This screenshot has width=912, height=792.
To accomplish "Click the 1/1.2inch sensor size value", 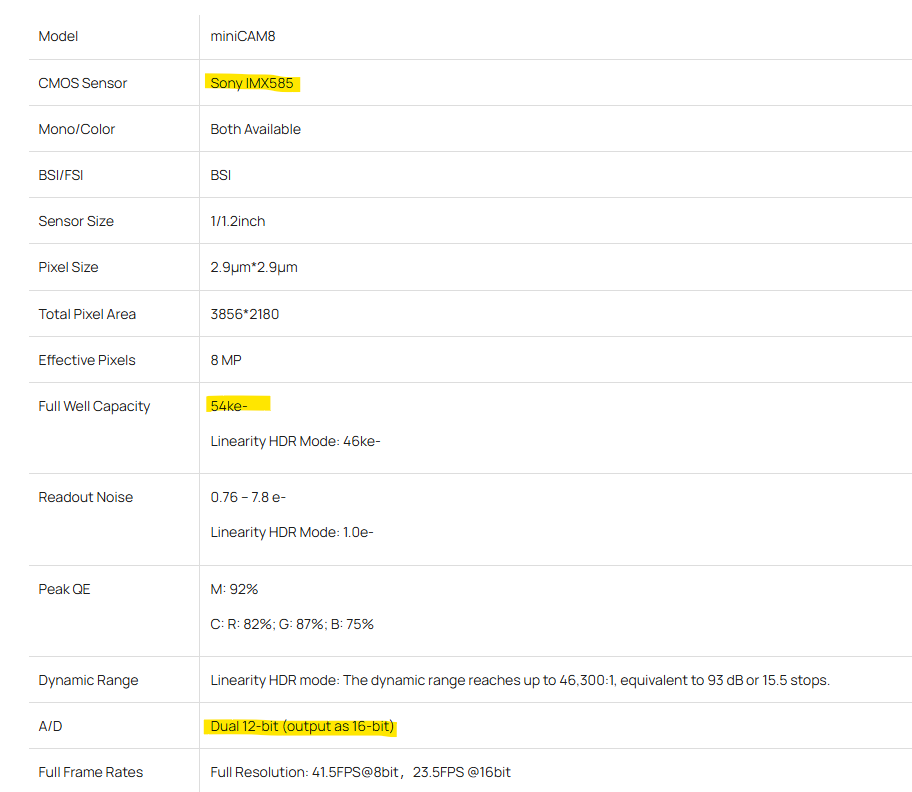I will (x=238, y=221).
